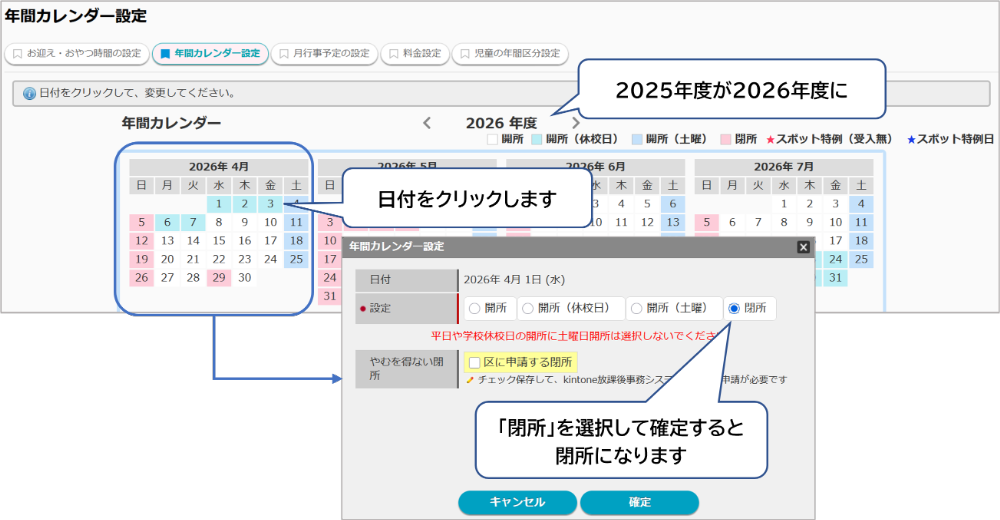Image resolution: width=1000 pixels, height=520 pixels.
Task: Click the bookmark icon on 料金設定 tab
Action: click(395, 53)
